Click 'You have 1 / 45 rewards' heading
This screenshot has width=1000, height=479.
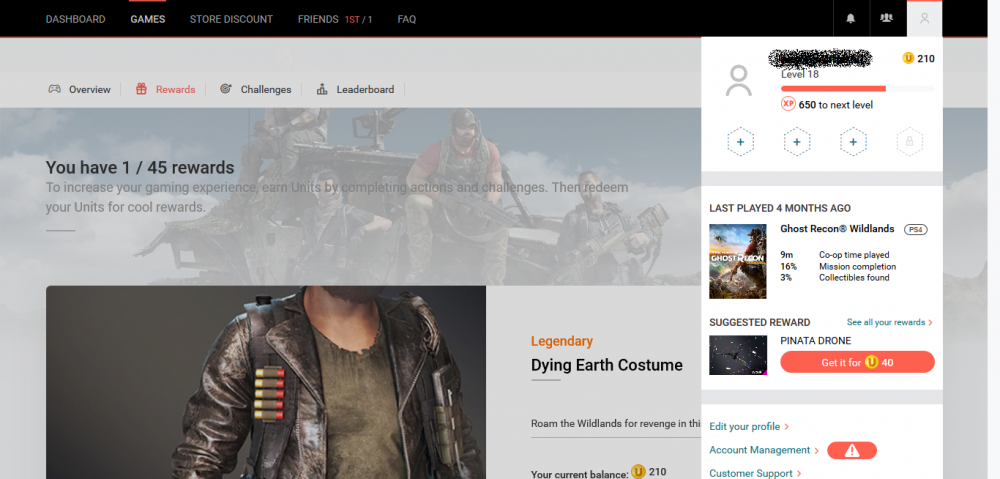click(140, 168)
